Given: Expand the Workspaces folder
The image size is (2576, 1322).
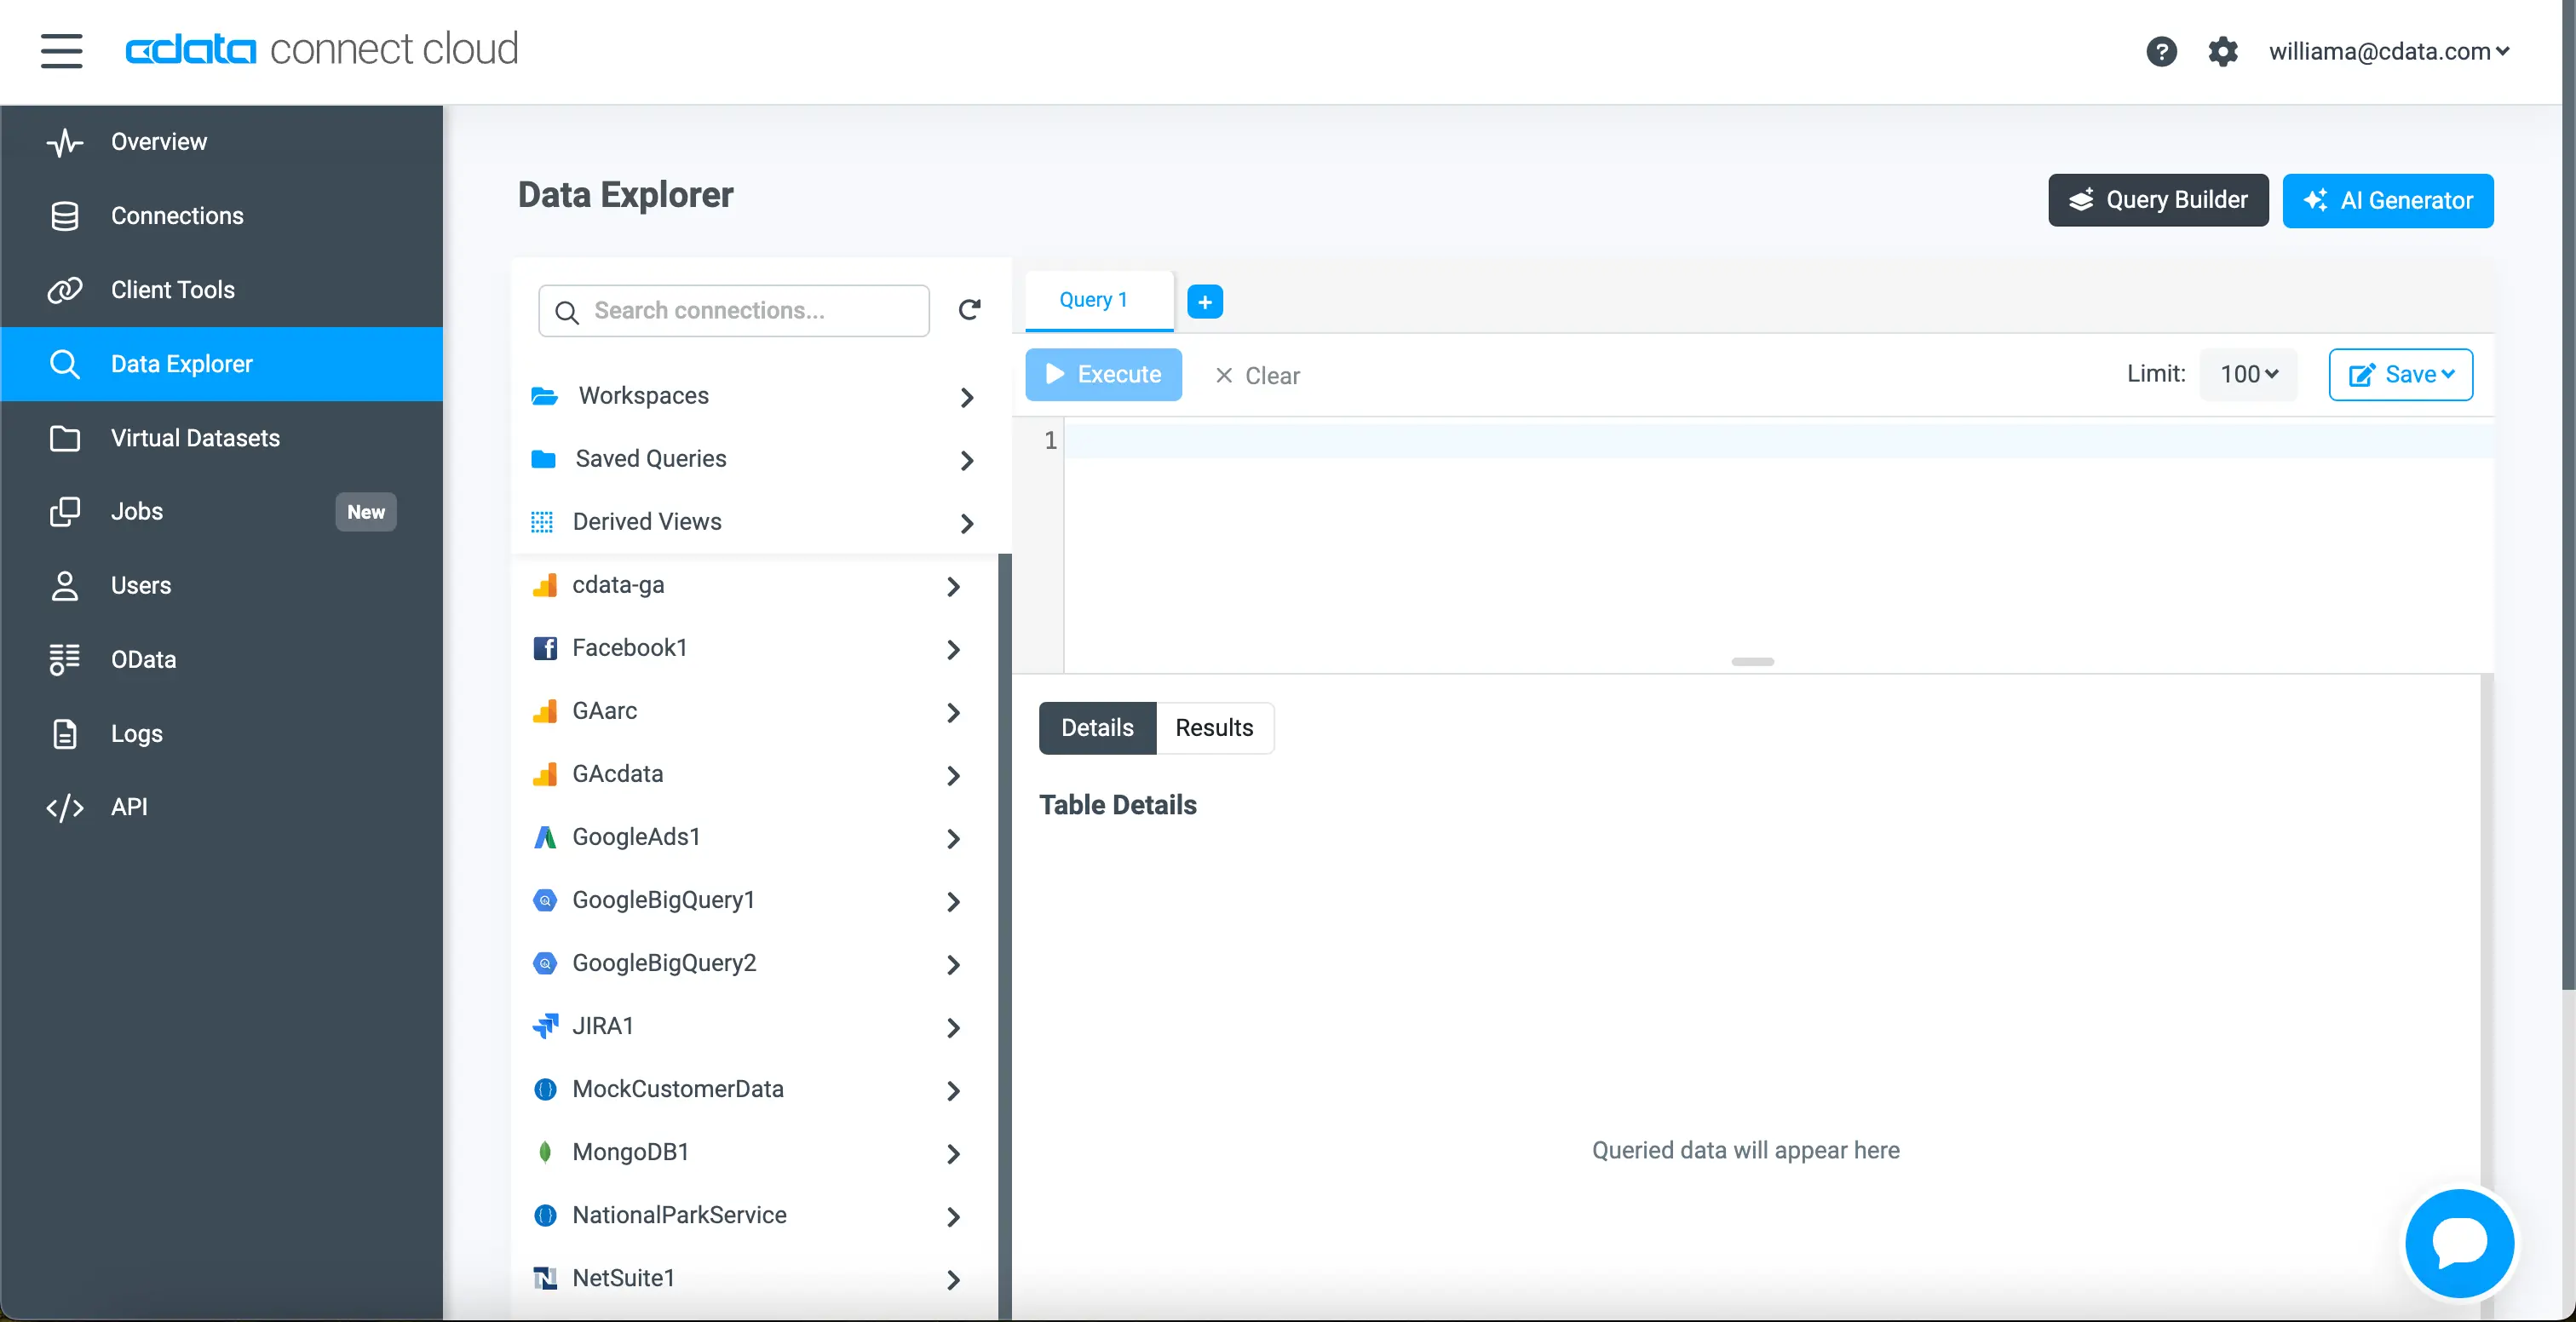Looking at the screenshot, I should pos(966,397).
